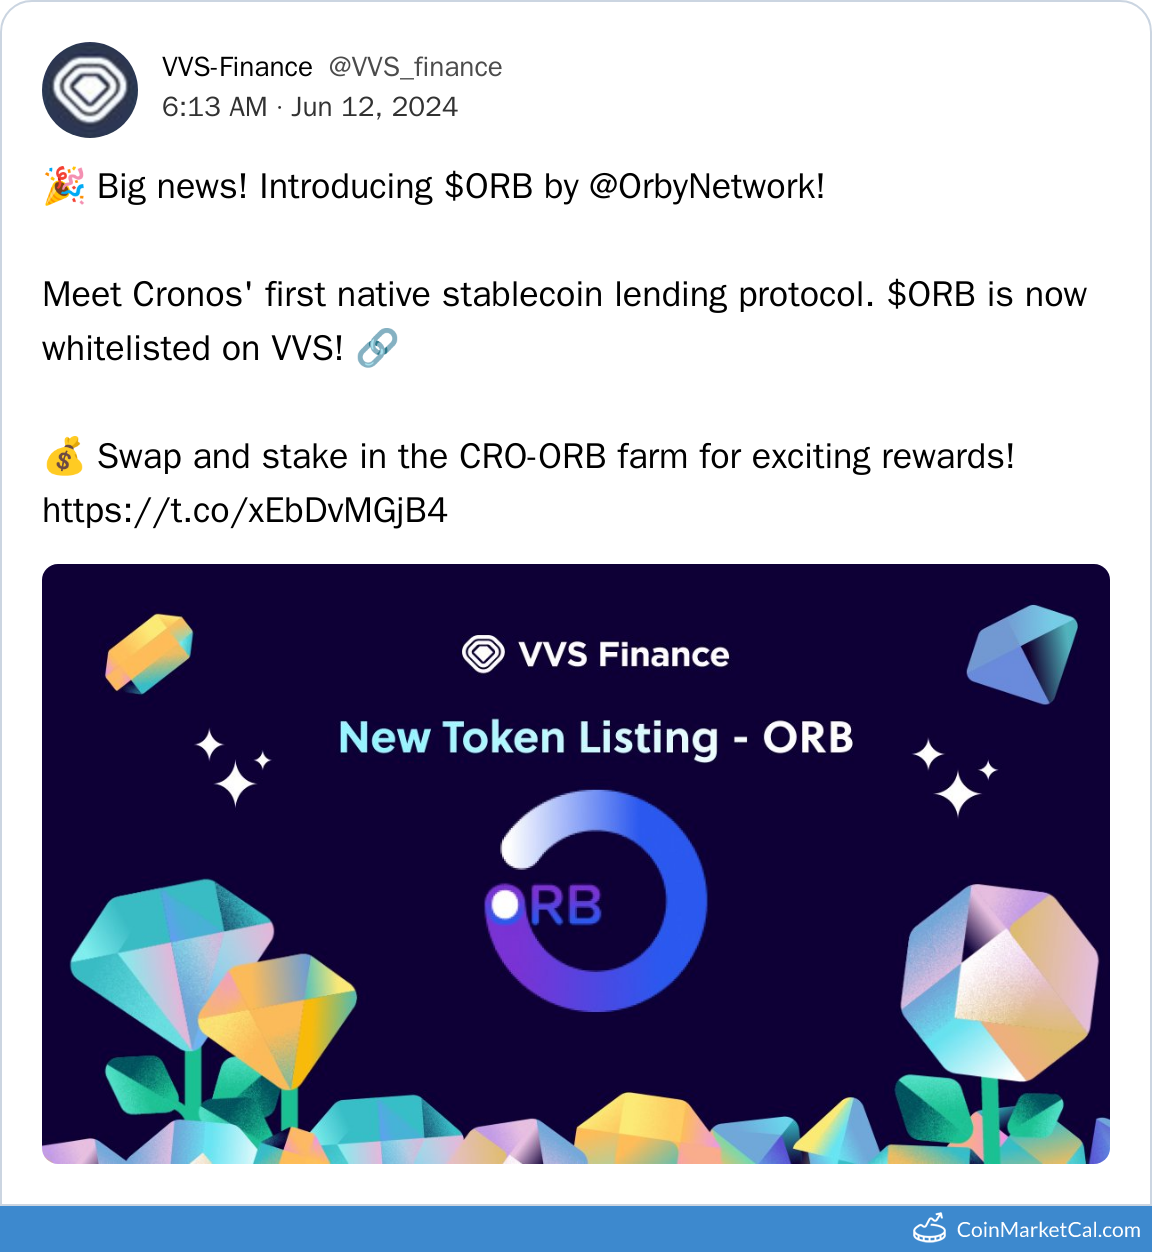This screenshot has width=1152, height=1252.
Task: Click the blue gem in banner corner
Action: click(x=1022, y=653)
